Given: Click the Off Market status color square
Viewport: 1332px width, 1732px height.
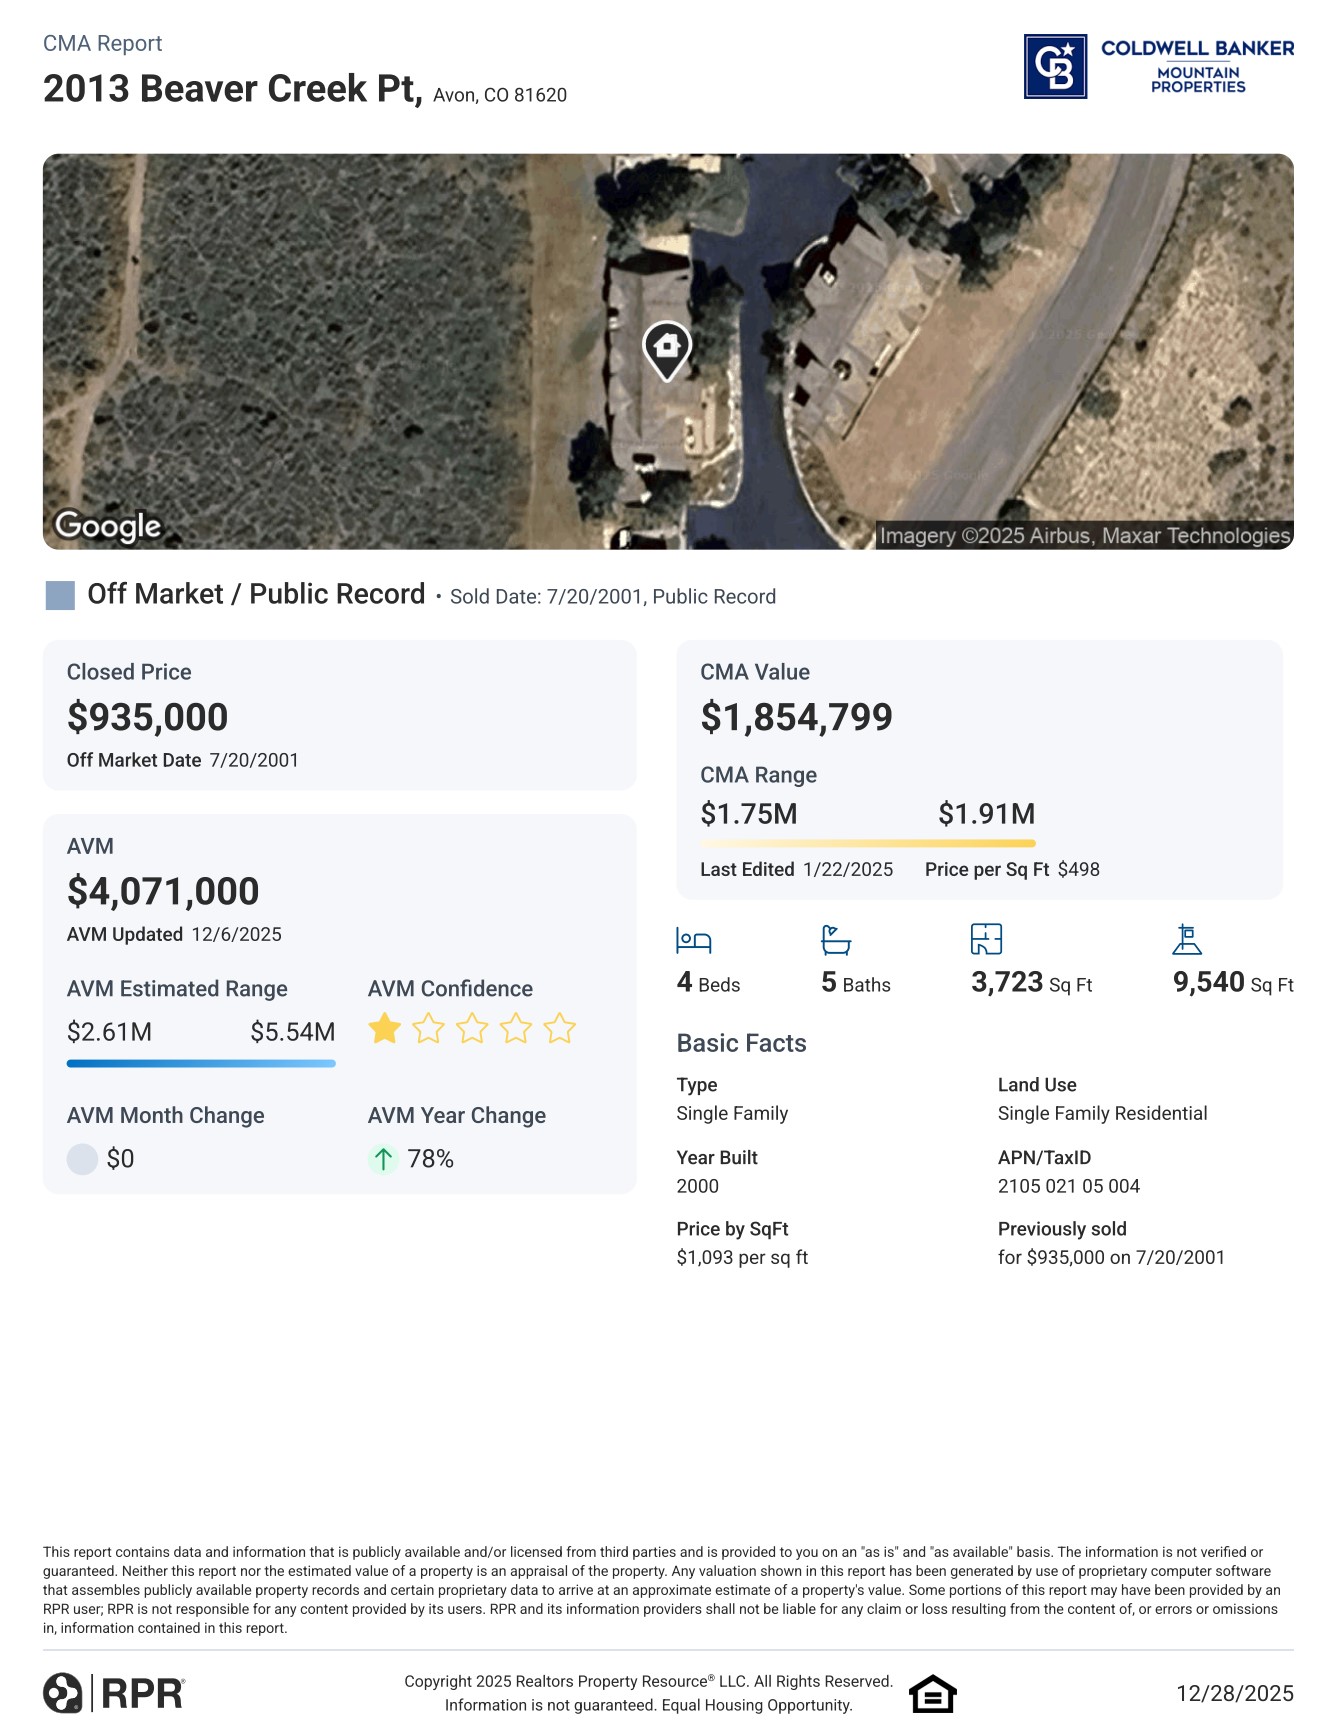Looking at the screenshot, I should coord(61,595).
